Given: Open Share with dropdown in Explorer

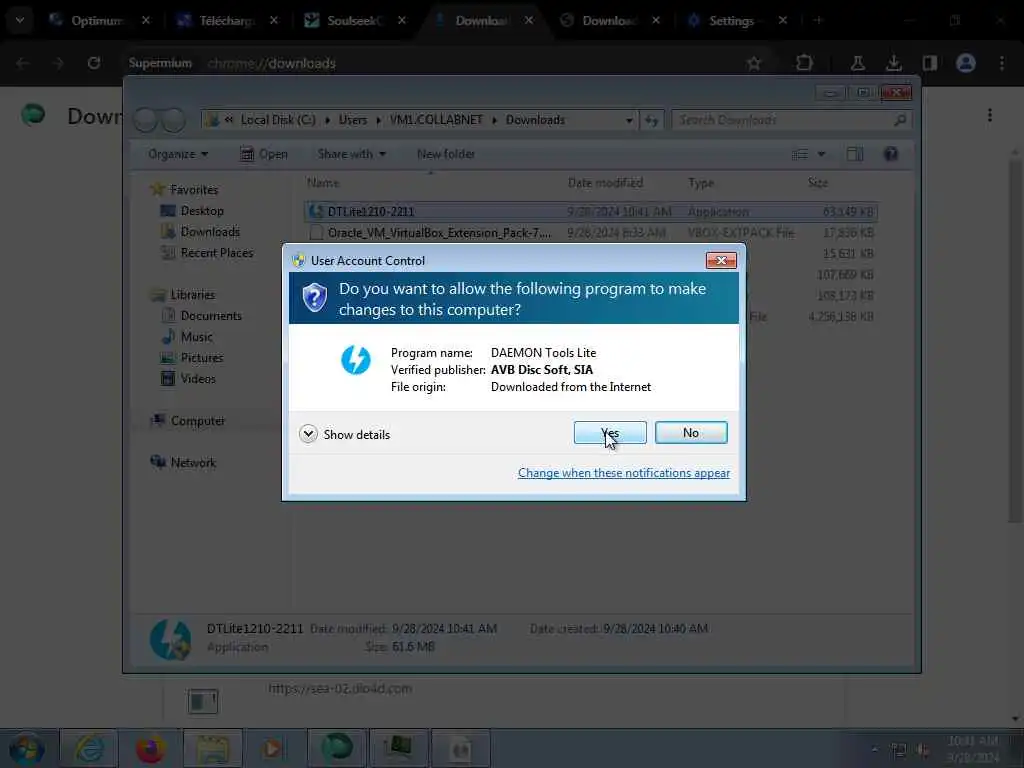Looking at the screenshot, I should pyautogui.click(x=351, y=154).
